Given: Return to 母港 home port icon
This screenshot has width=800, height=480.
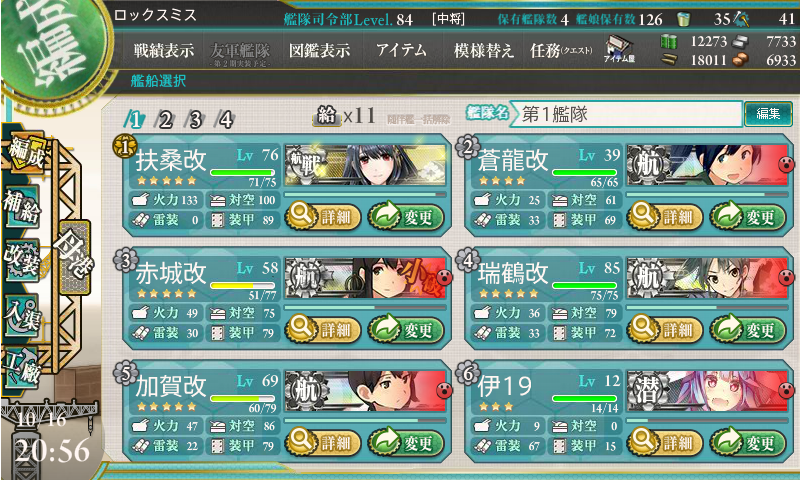Looking at the screenshot, I should (x=74, y=258).
